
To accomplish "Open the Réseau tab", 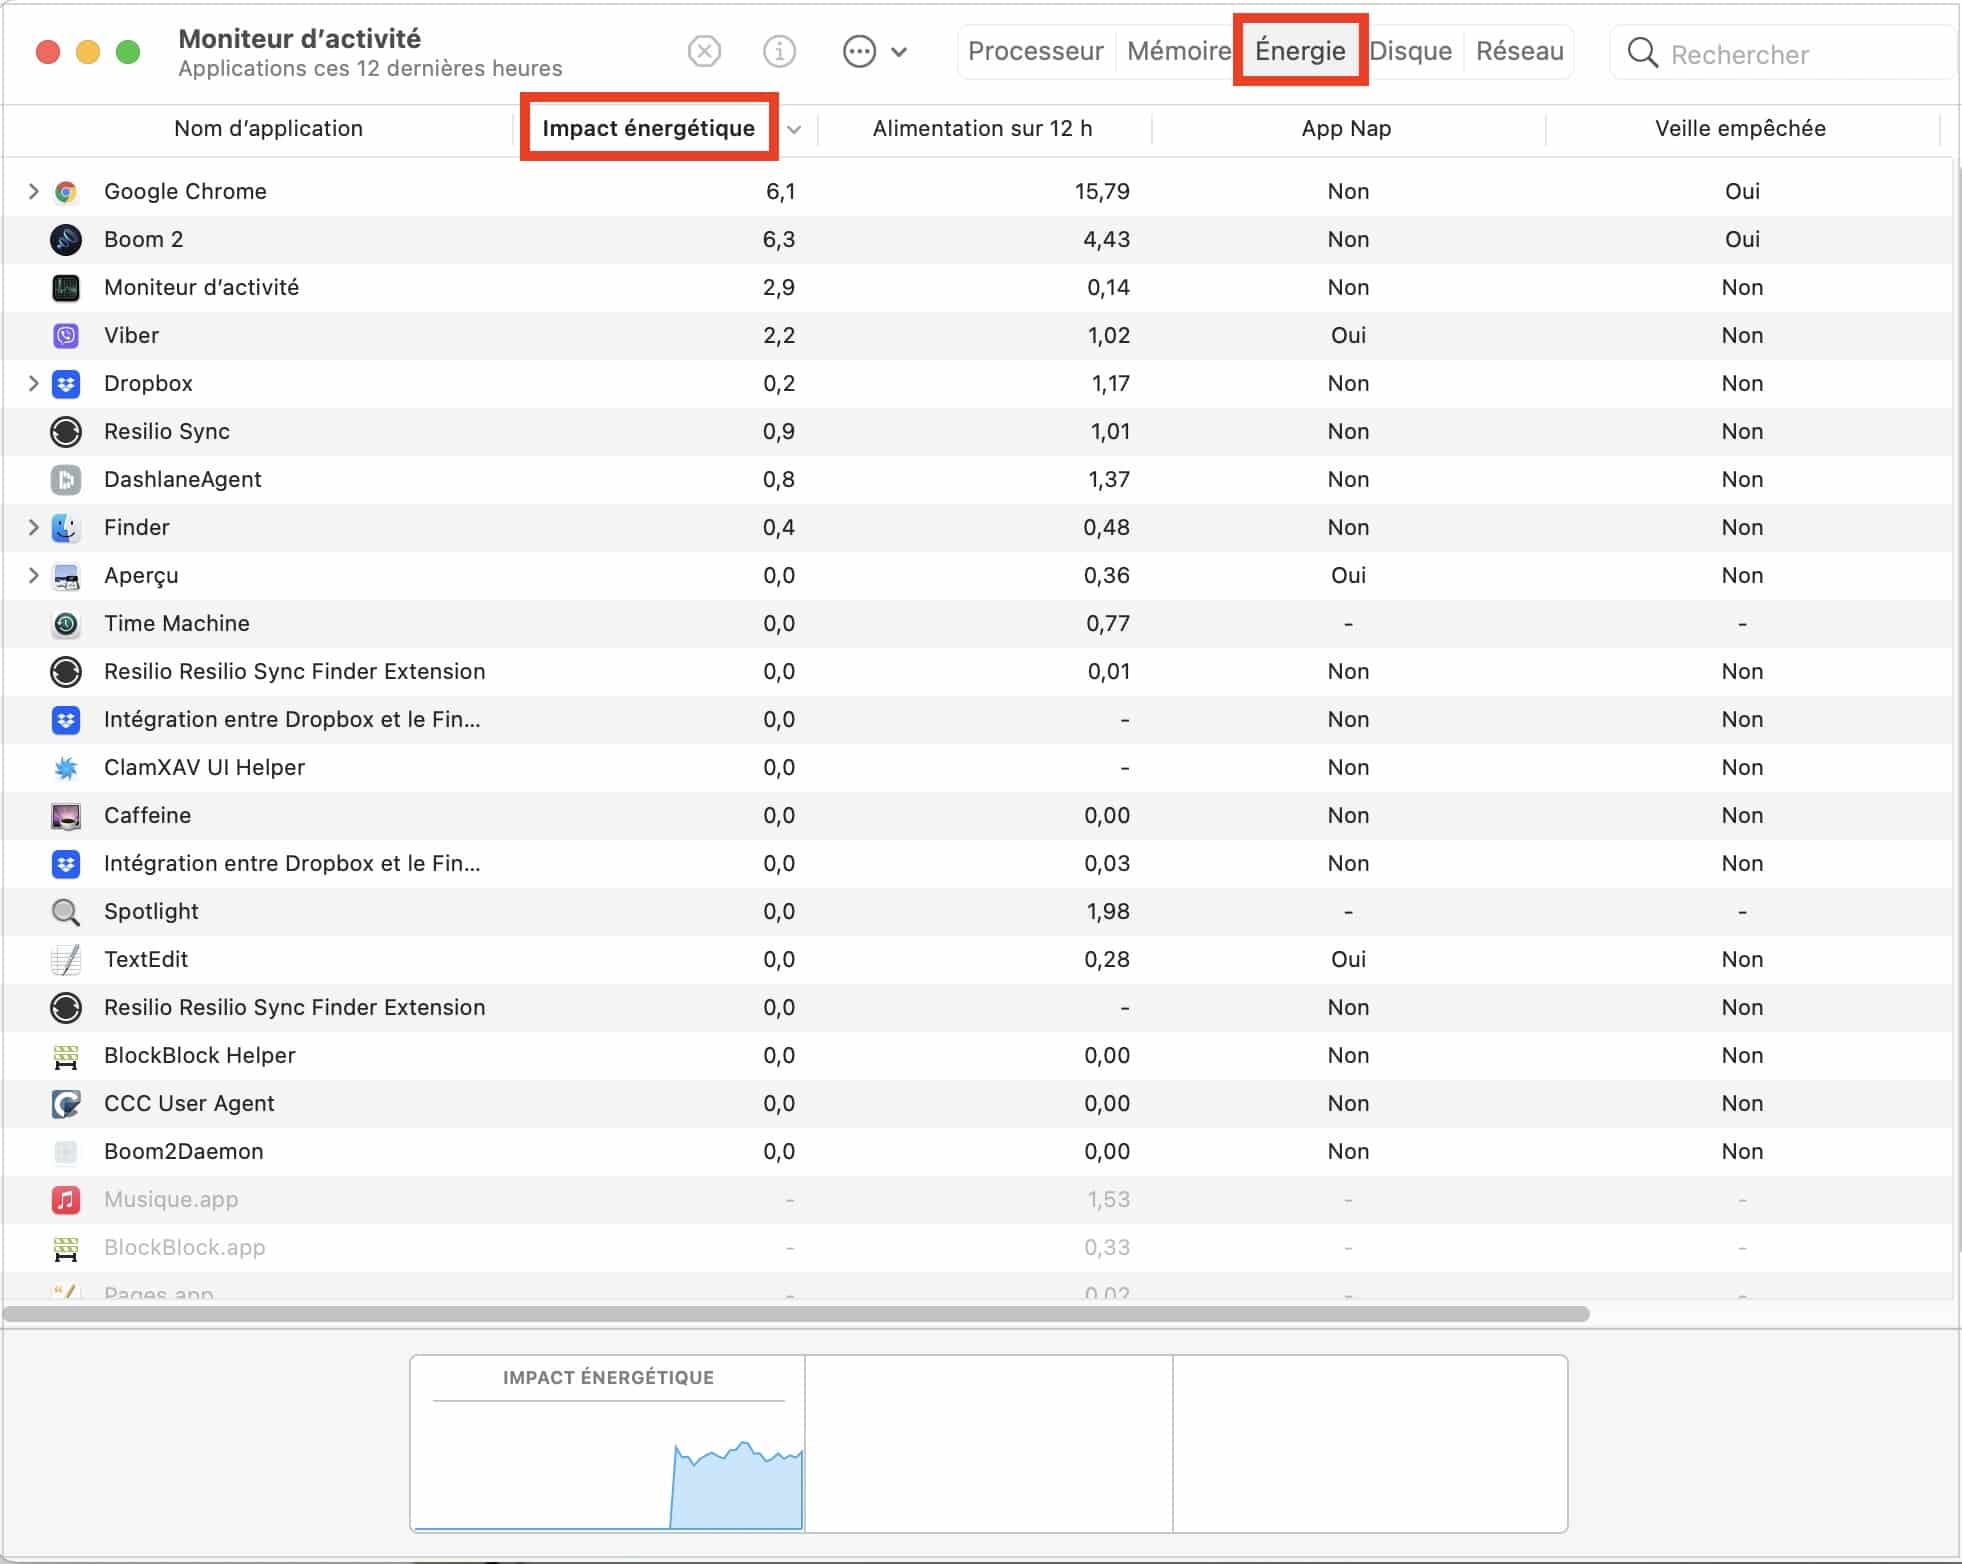I will [x=1520, y=51].
